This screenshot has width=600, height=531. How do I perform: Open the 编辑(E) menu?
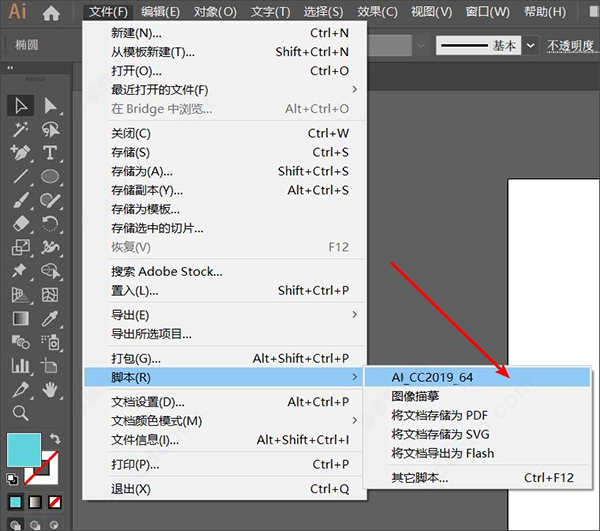[x=160, y=12]
